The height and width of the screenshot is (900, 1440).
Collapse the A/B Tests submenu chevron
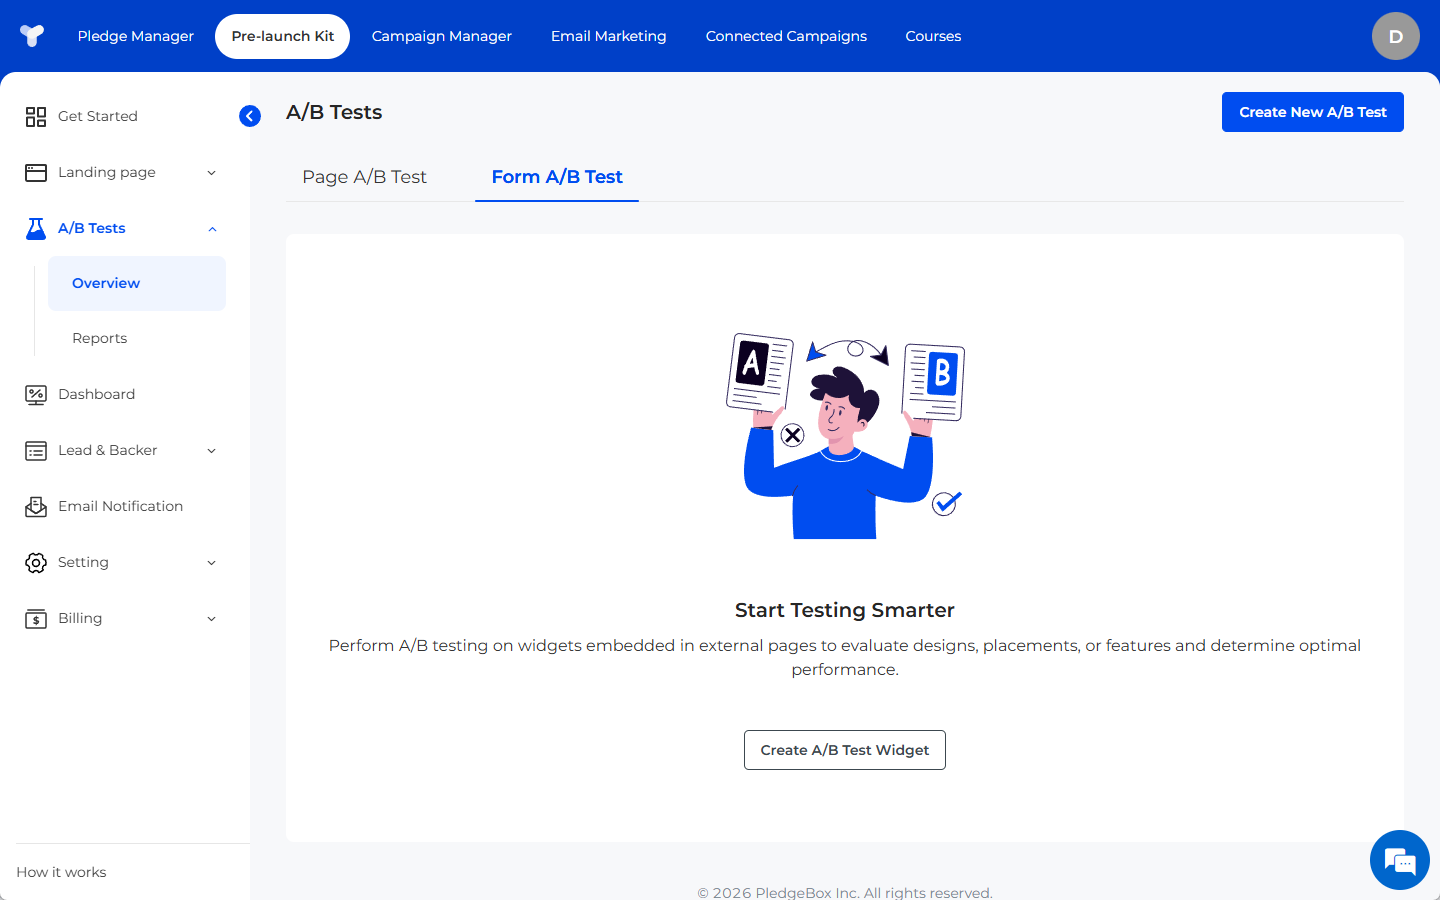(x=211, y=229)
